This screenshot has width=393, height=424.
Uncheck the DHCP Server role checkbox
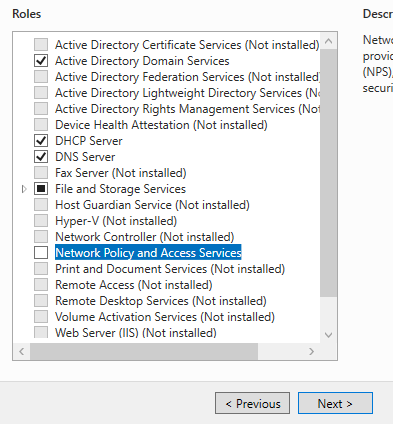click(x=41, y=141)
